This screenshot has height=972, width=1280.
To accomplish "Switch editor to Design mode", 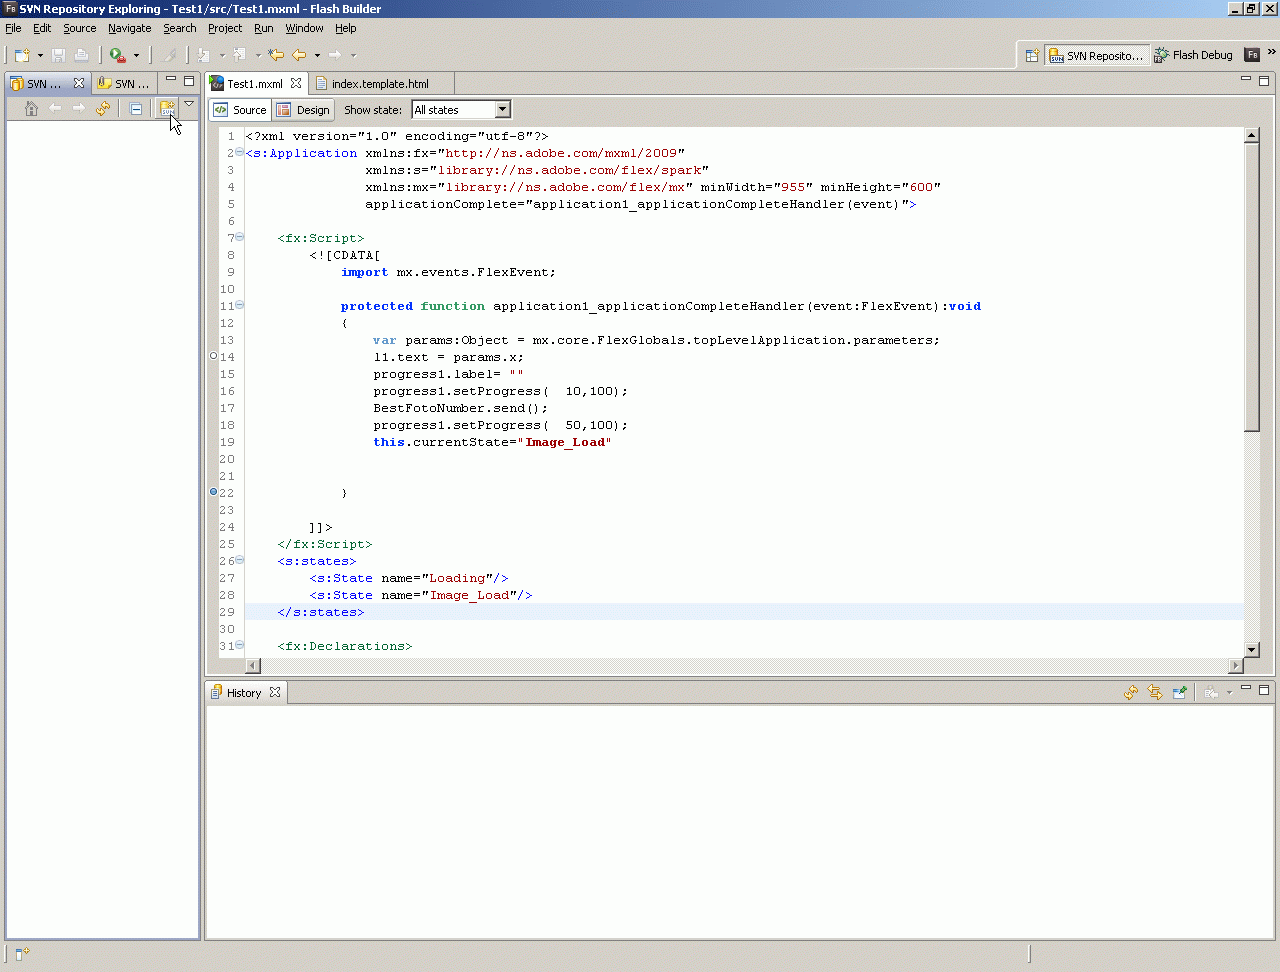I will [x=304, y=110].
